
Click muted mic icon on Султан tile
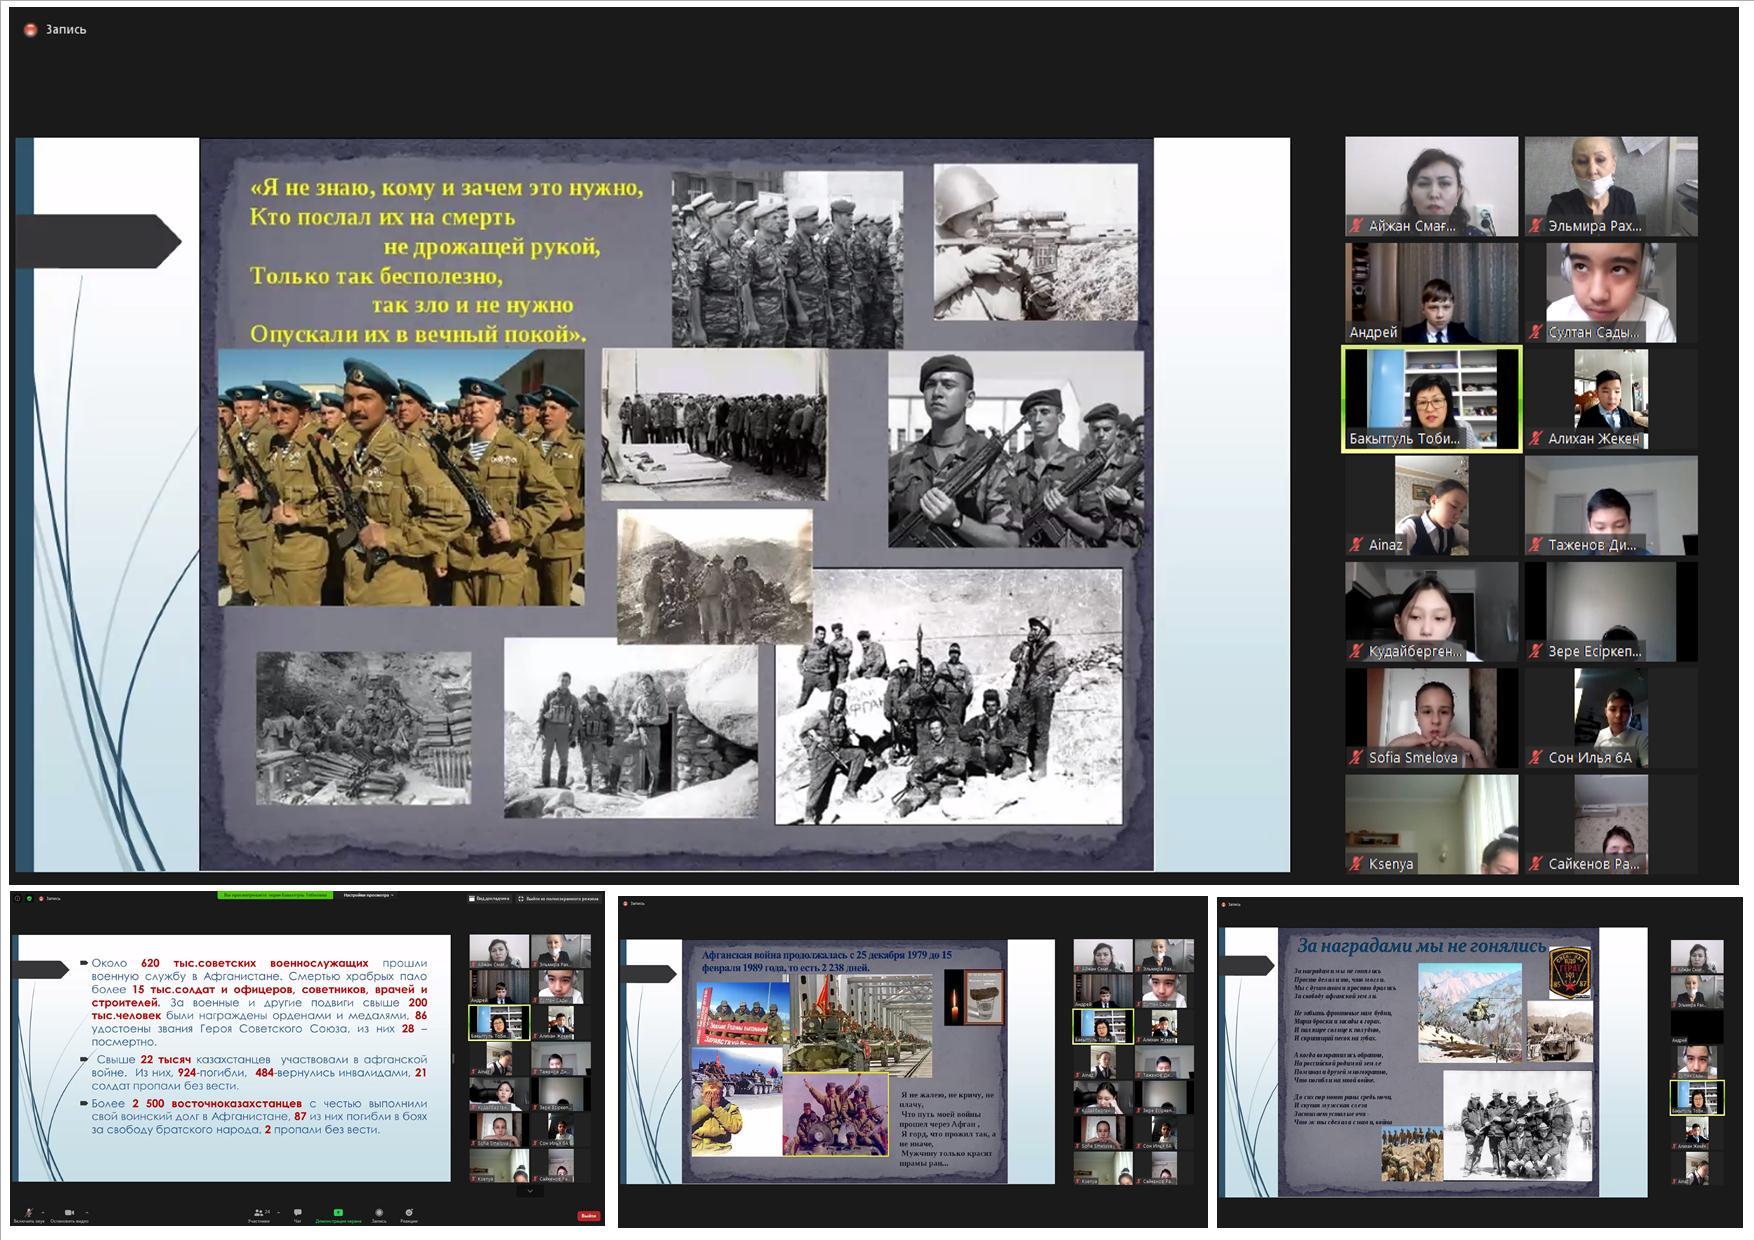1537,332
